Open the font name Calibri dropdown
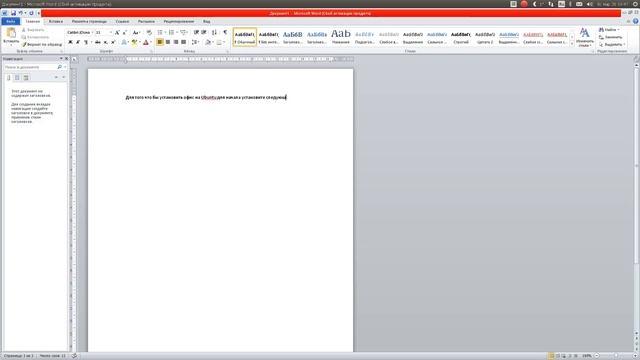This screenshot has width=640, height=360. (92, 32)
